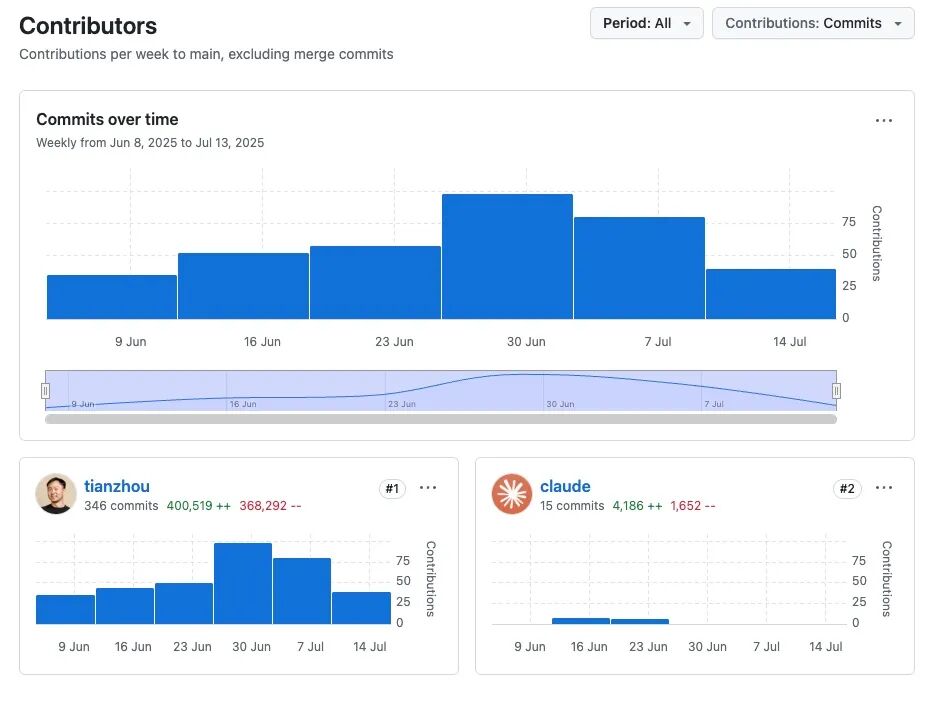Click the '1,652 --' deletions count
Viewport: 930px width, 703px height.
pos(693,506)
